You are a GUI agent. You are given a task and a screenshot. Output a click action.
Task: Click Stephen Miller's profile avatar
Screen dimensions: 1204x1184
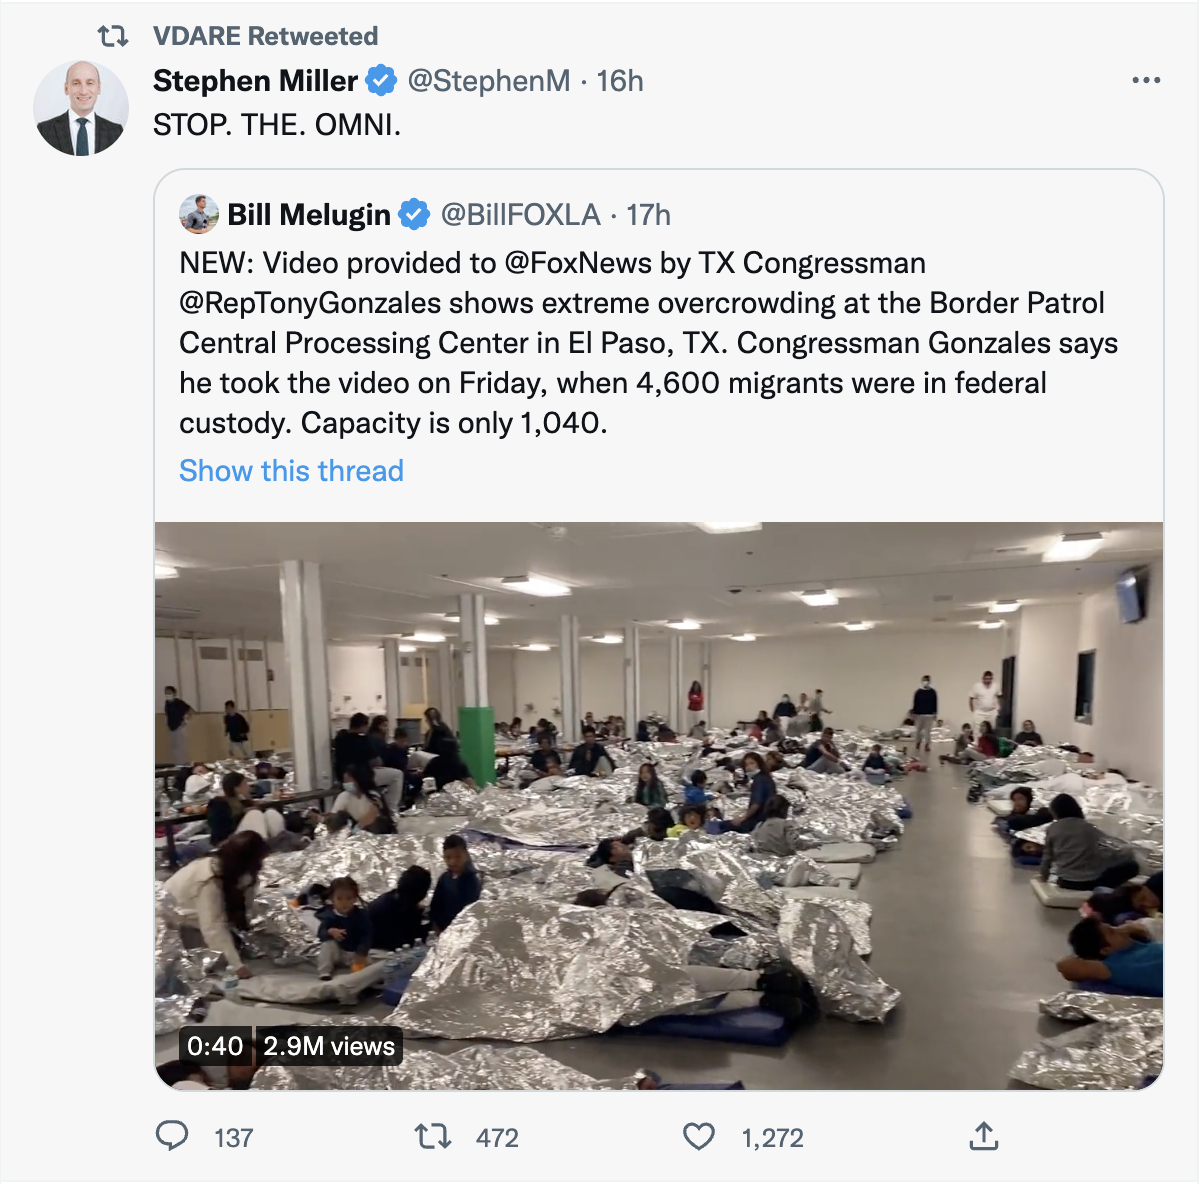[81, 108]
